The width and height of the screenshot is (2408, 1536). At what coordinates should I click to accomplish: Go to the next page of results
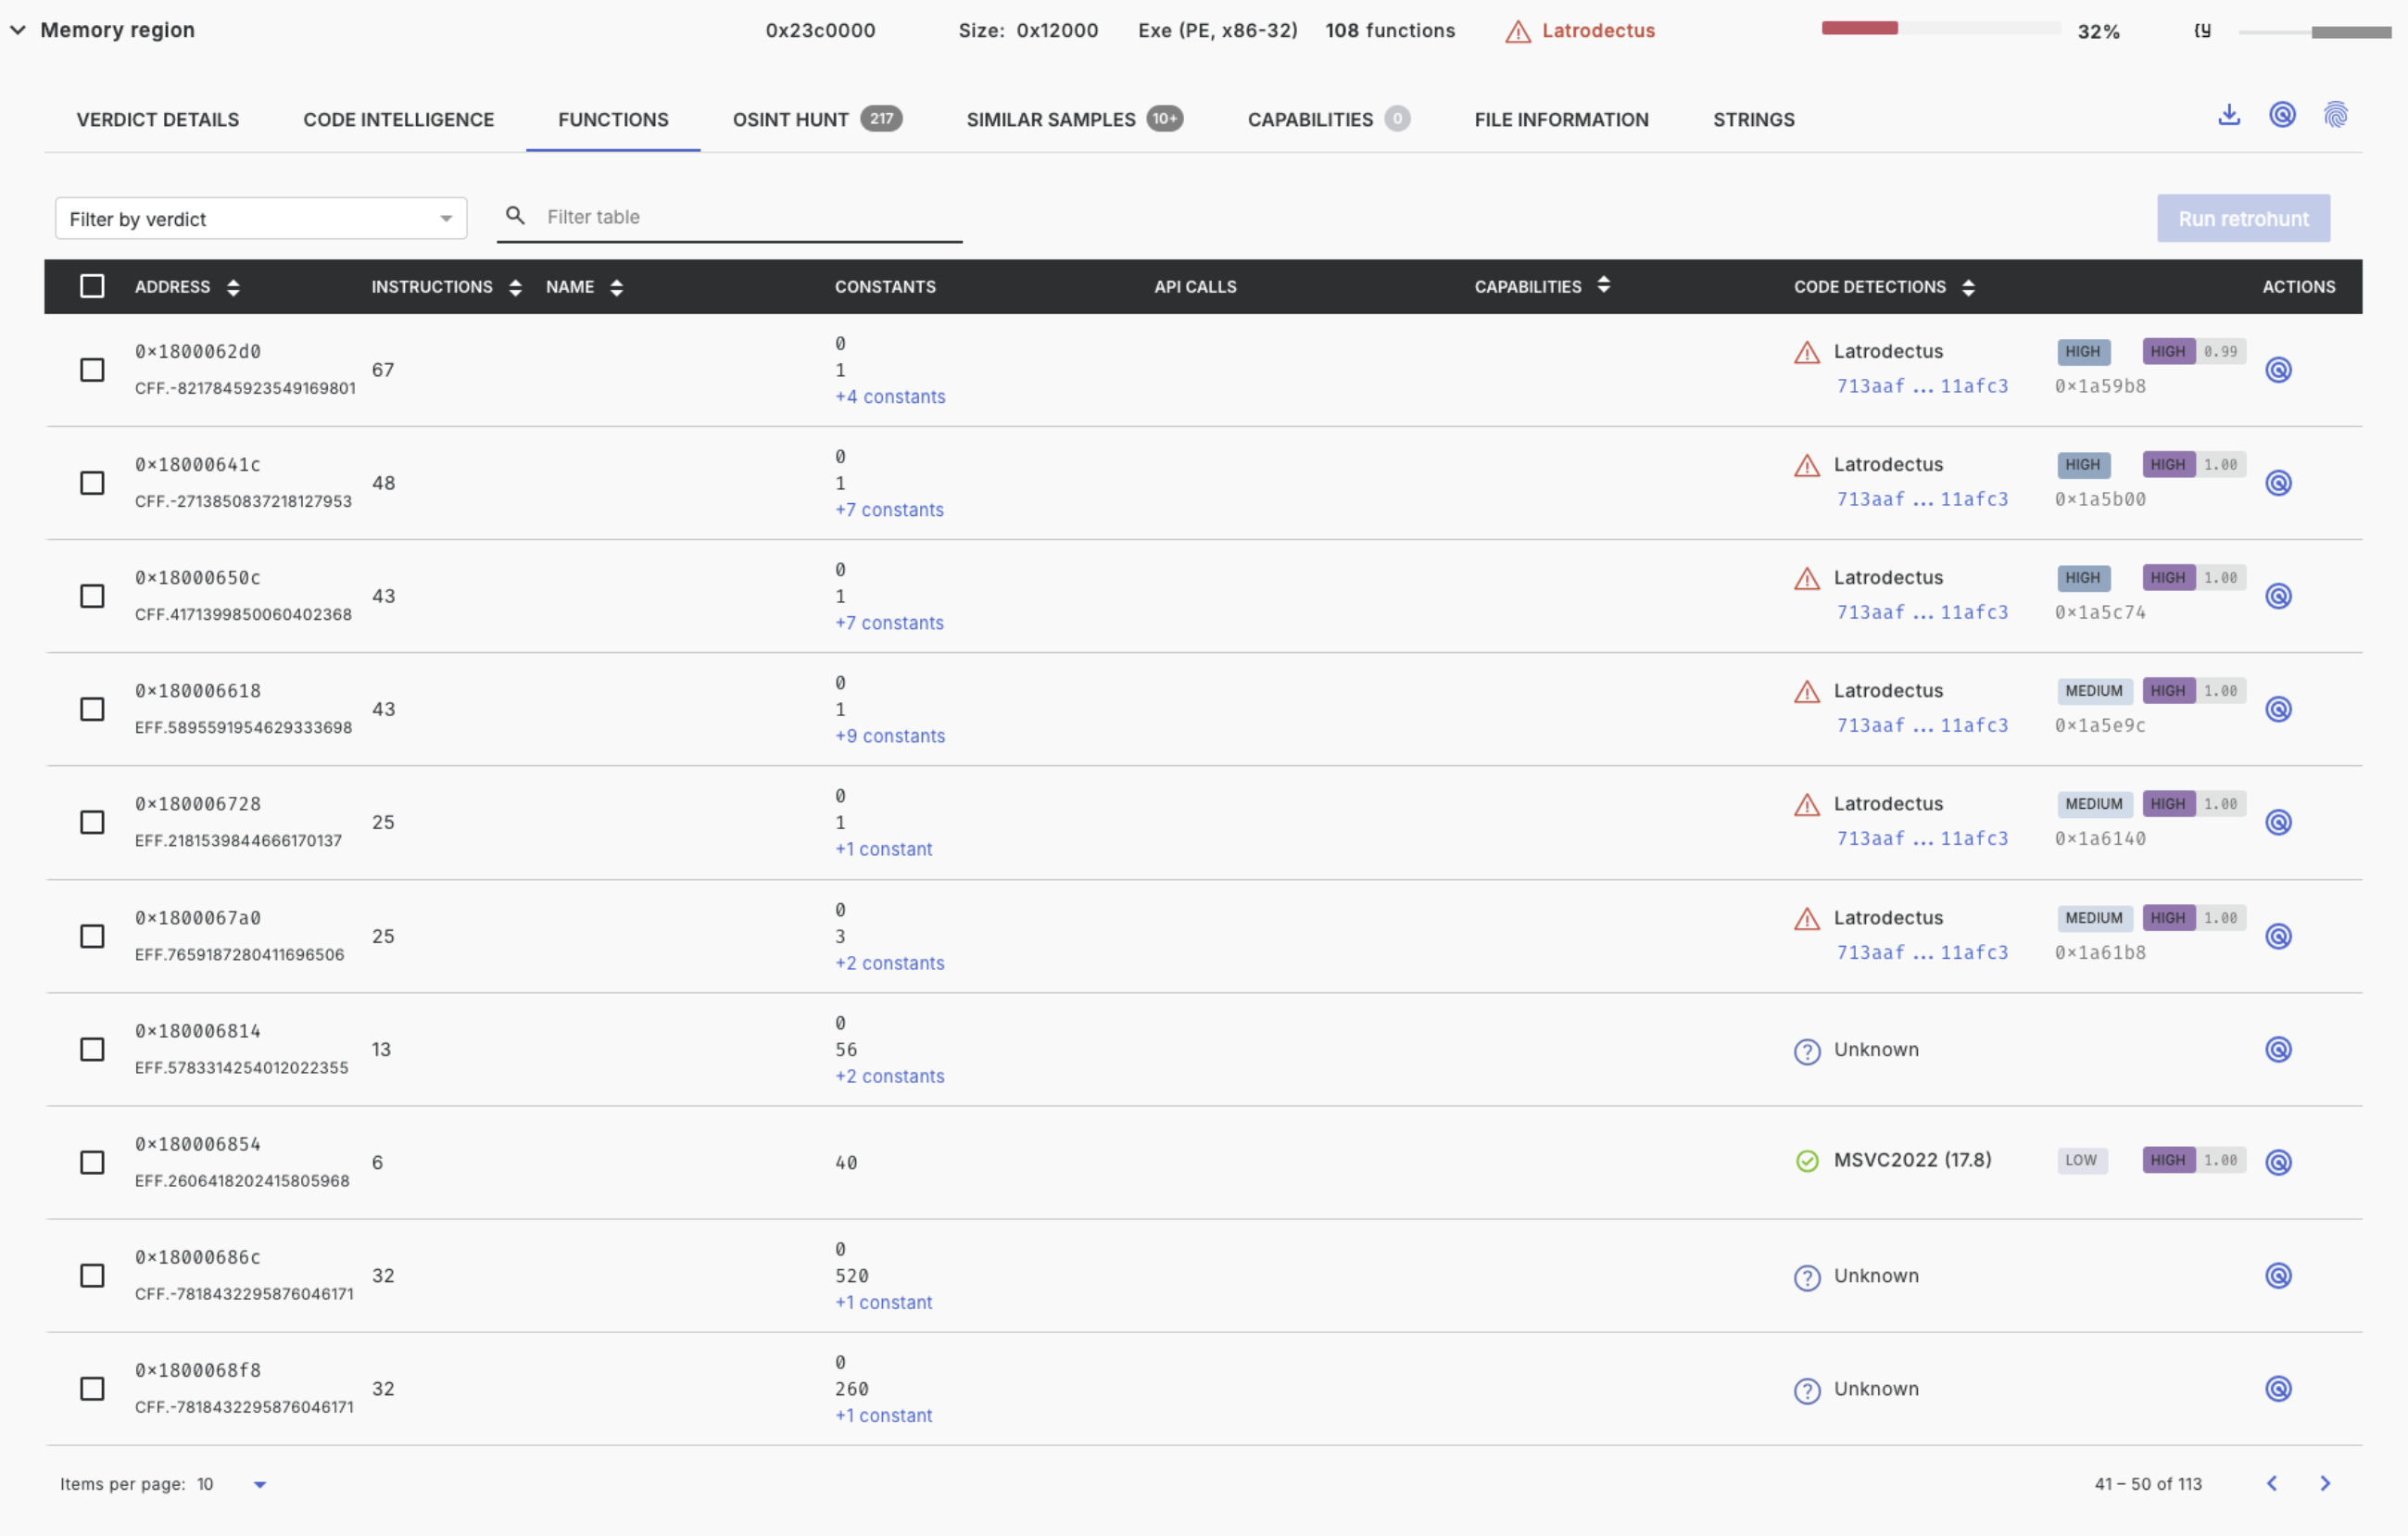(2325, 1483)
